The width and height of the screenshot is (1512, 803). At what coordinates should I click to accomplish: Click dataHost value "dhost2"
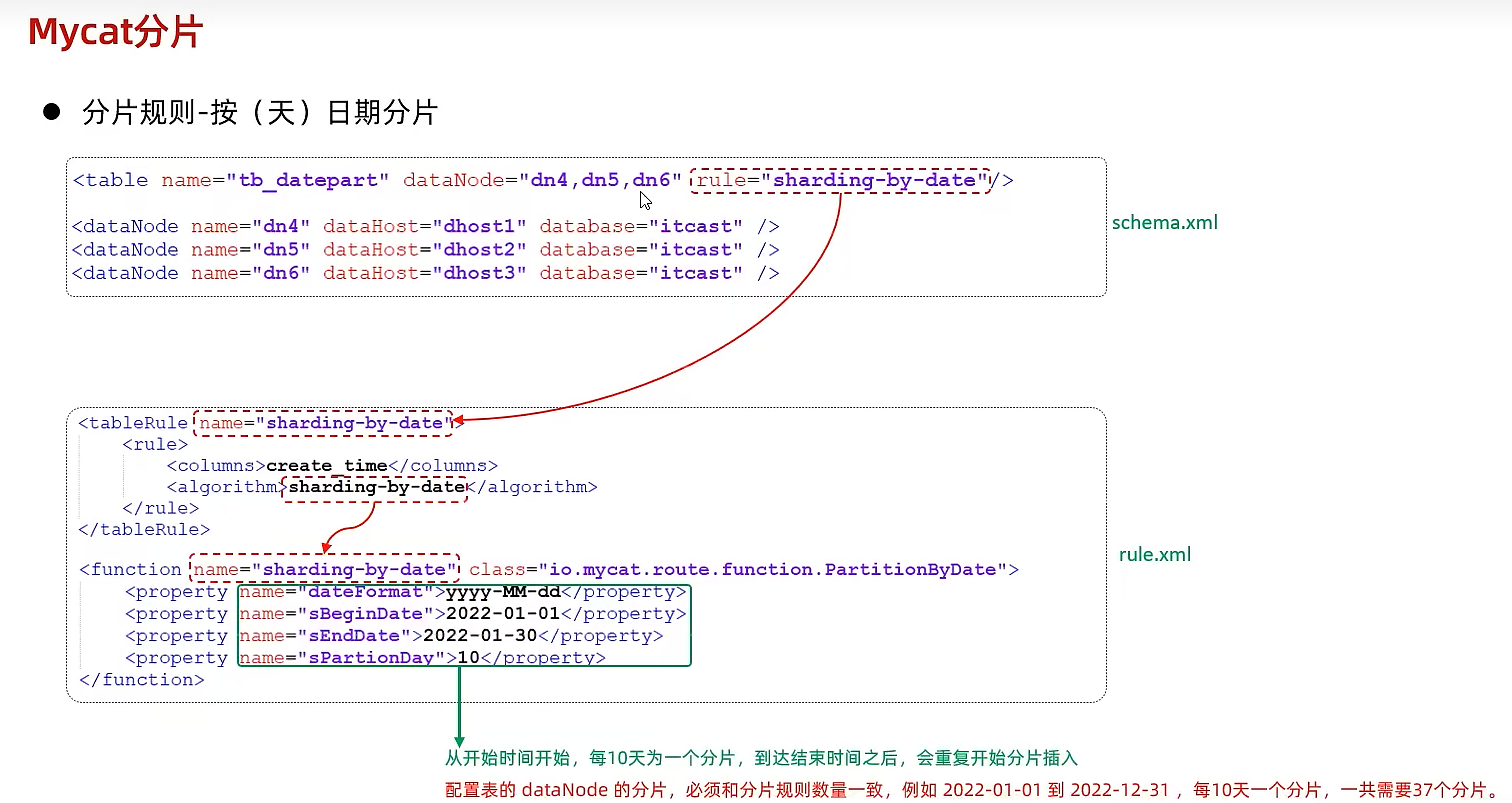[479, 250]
